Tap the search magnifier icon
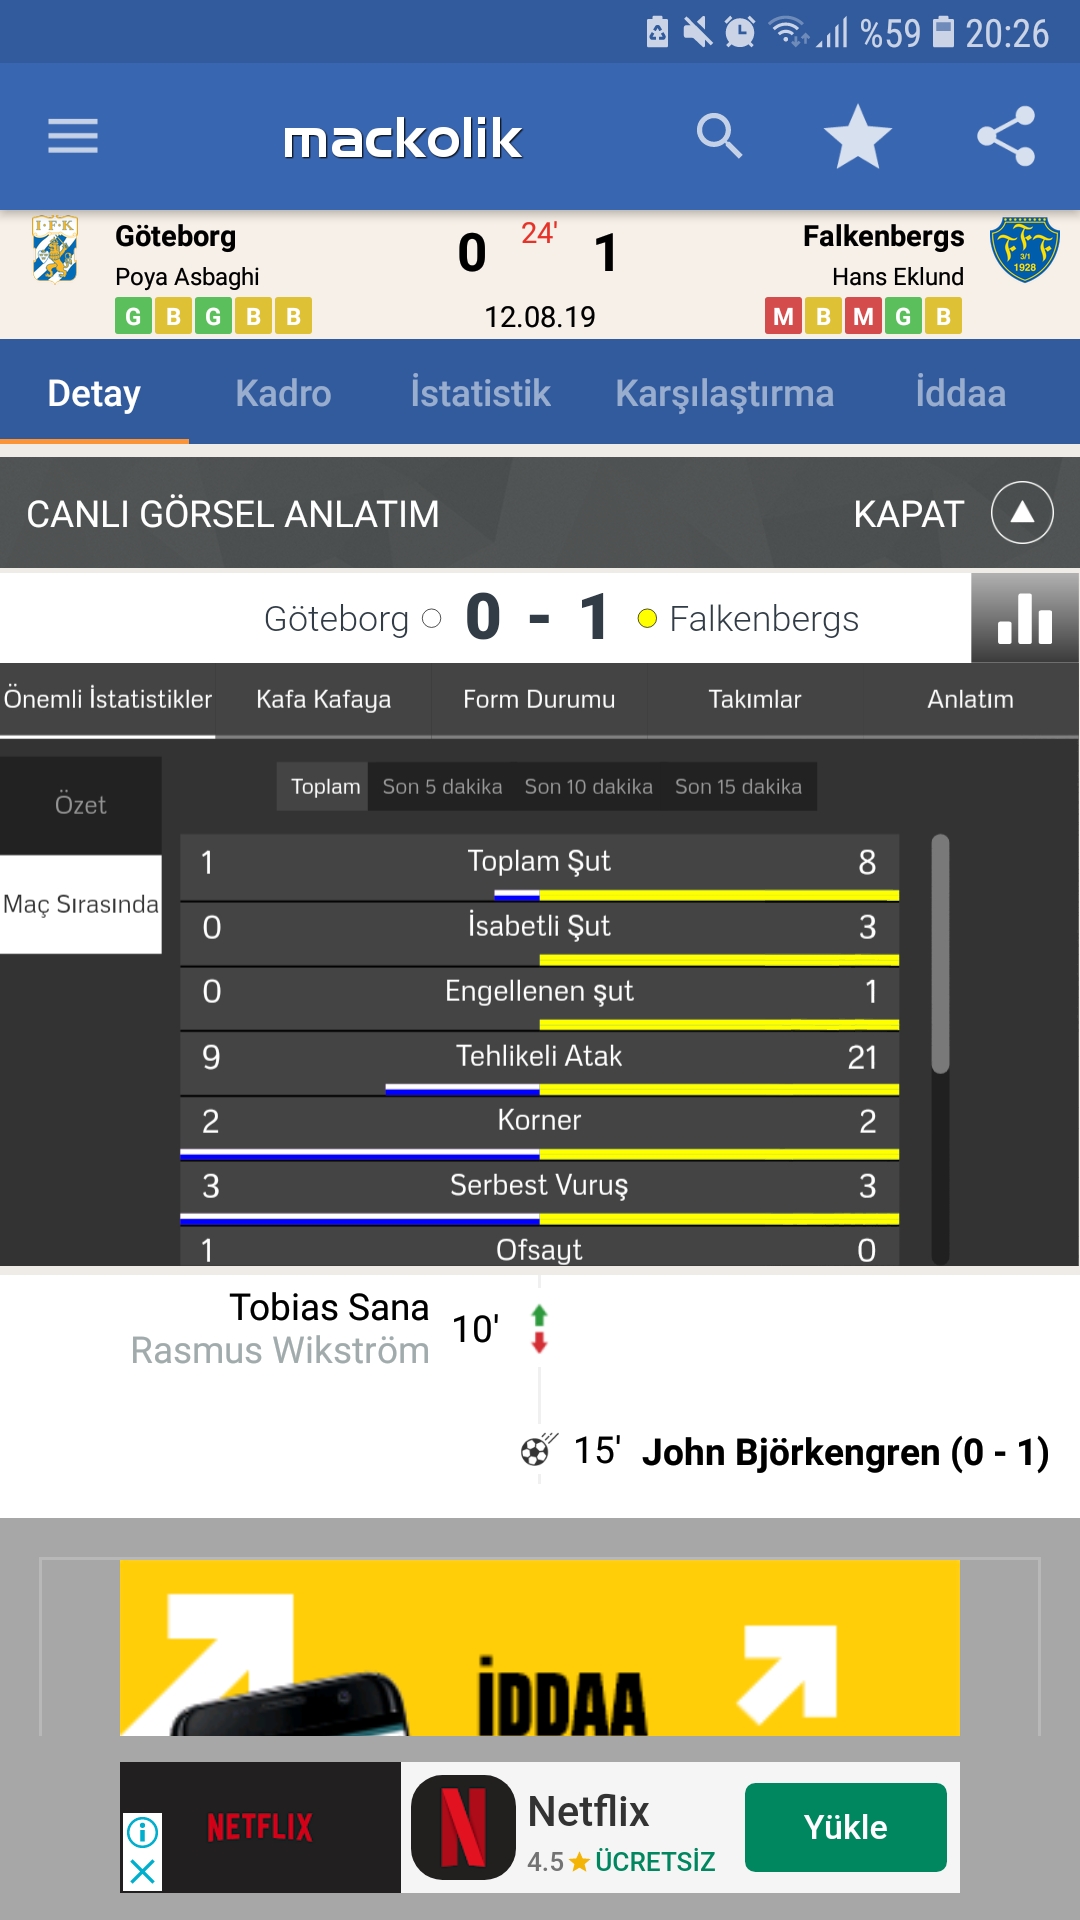This screenshot has width=1080, height=1920. click(x=719, y=136)
